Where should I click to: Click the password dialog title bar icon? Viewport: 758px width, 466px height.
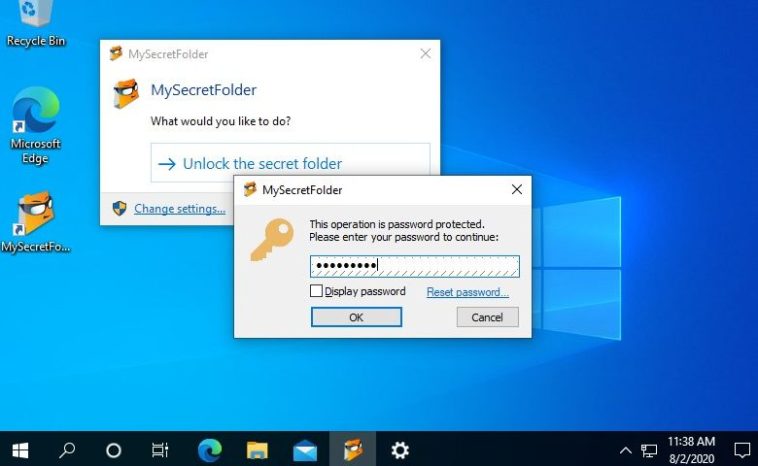[250, 189]
